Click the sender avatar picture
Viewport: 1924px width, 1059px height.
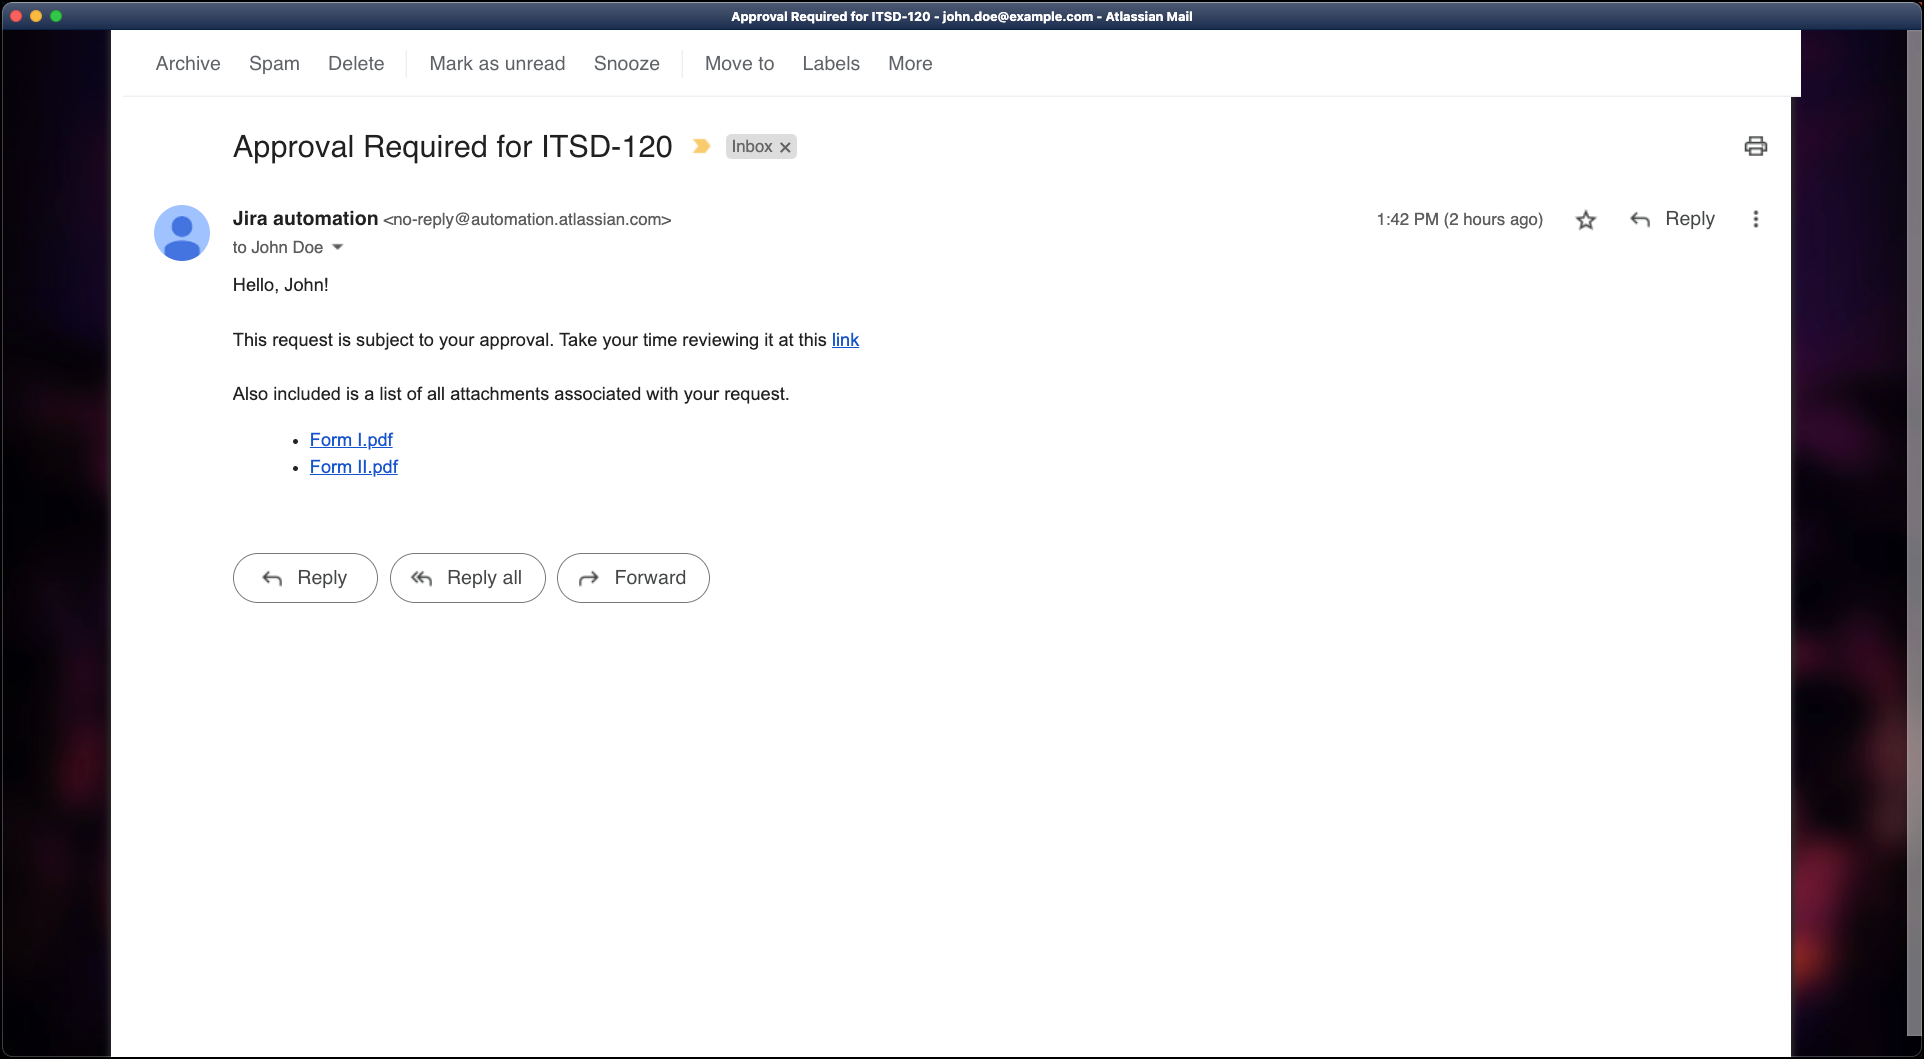[x=182, y=233]
